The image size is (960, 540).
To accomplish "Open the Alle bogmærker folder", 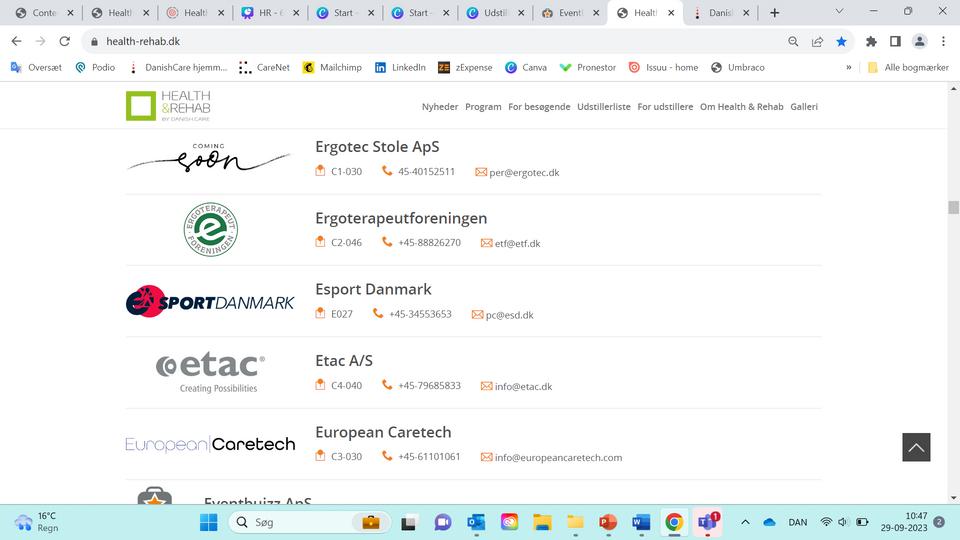I will tap(908, 67).
